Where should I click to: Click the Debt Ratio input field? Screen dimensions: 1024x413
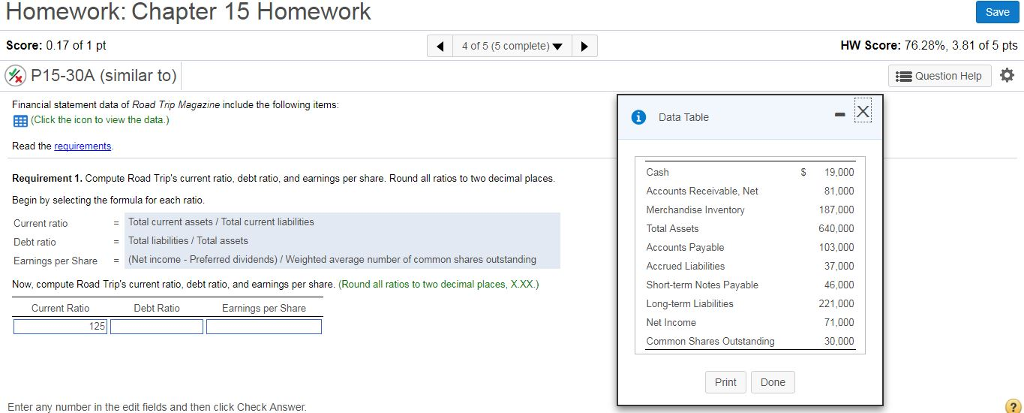157,326
